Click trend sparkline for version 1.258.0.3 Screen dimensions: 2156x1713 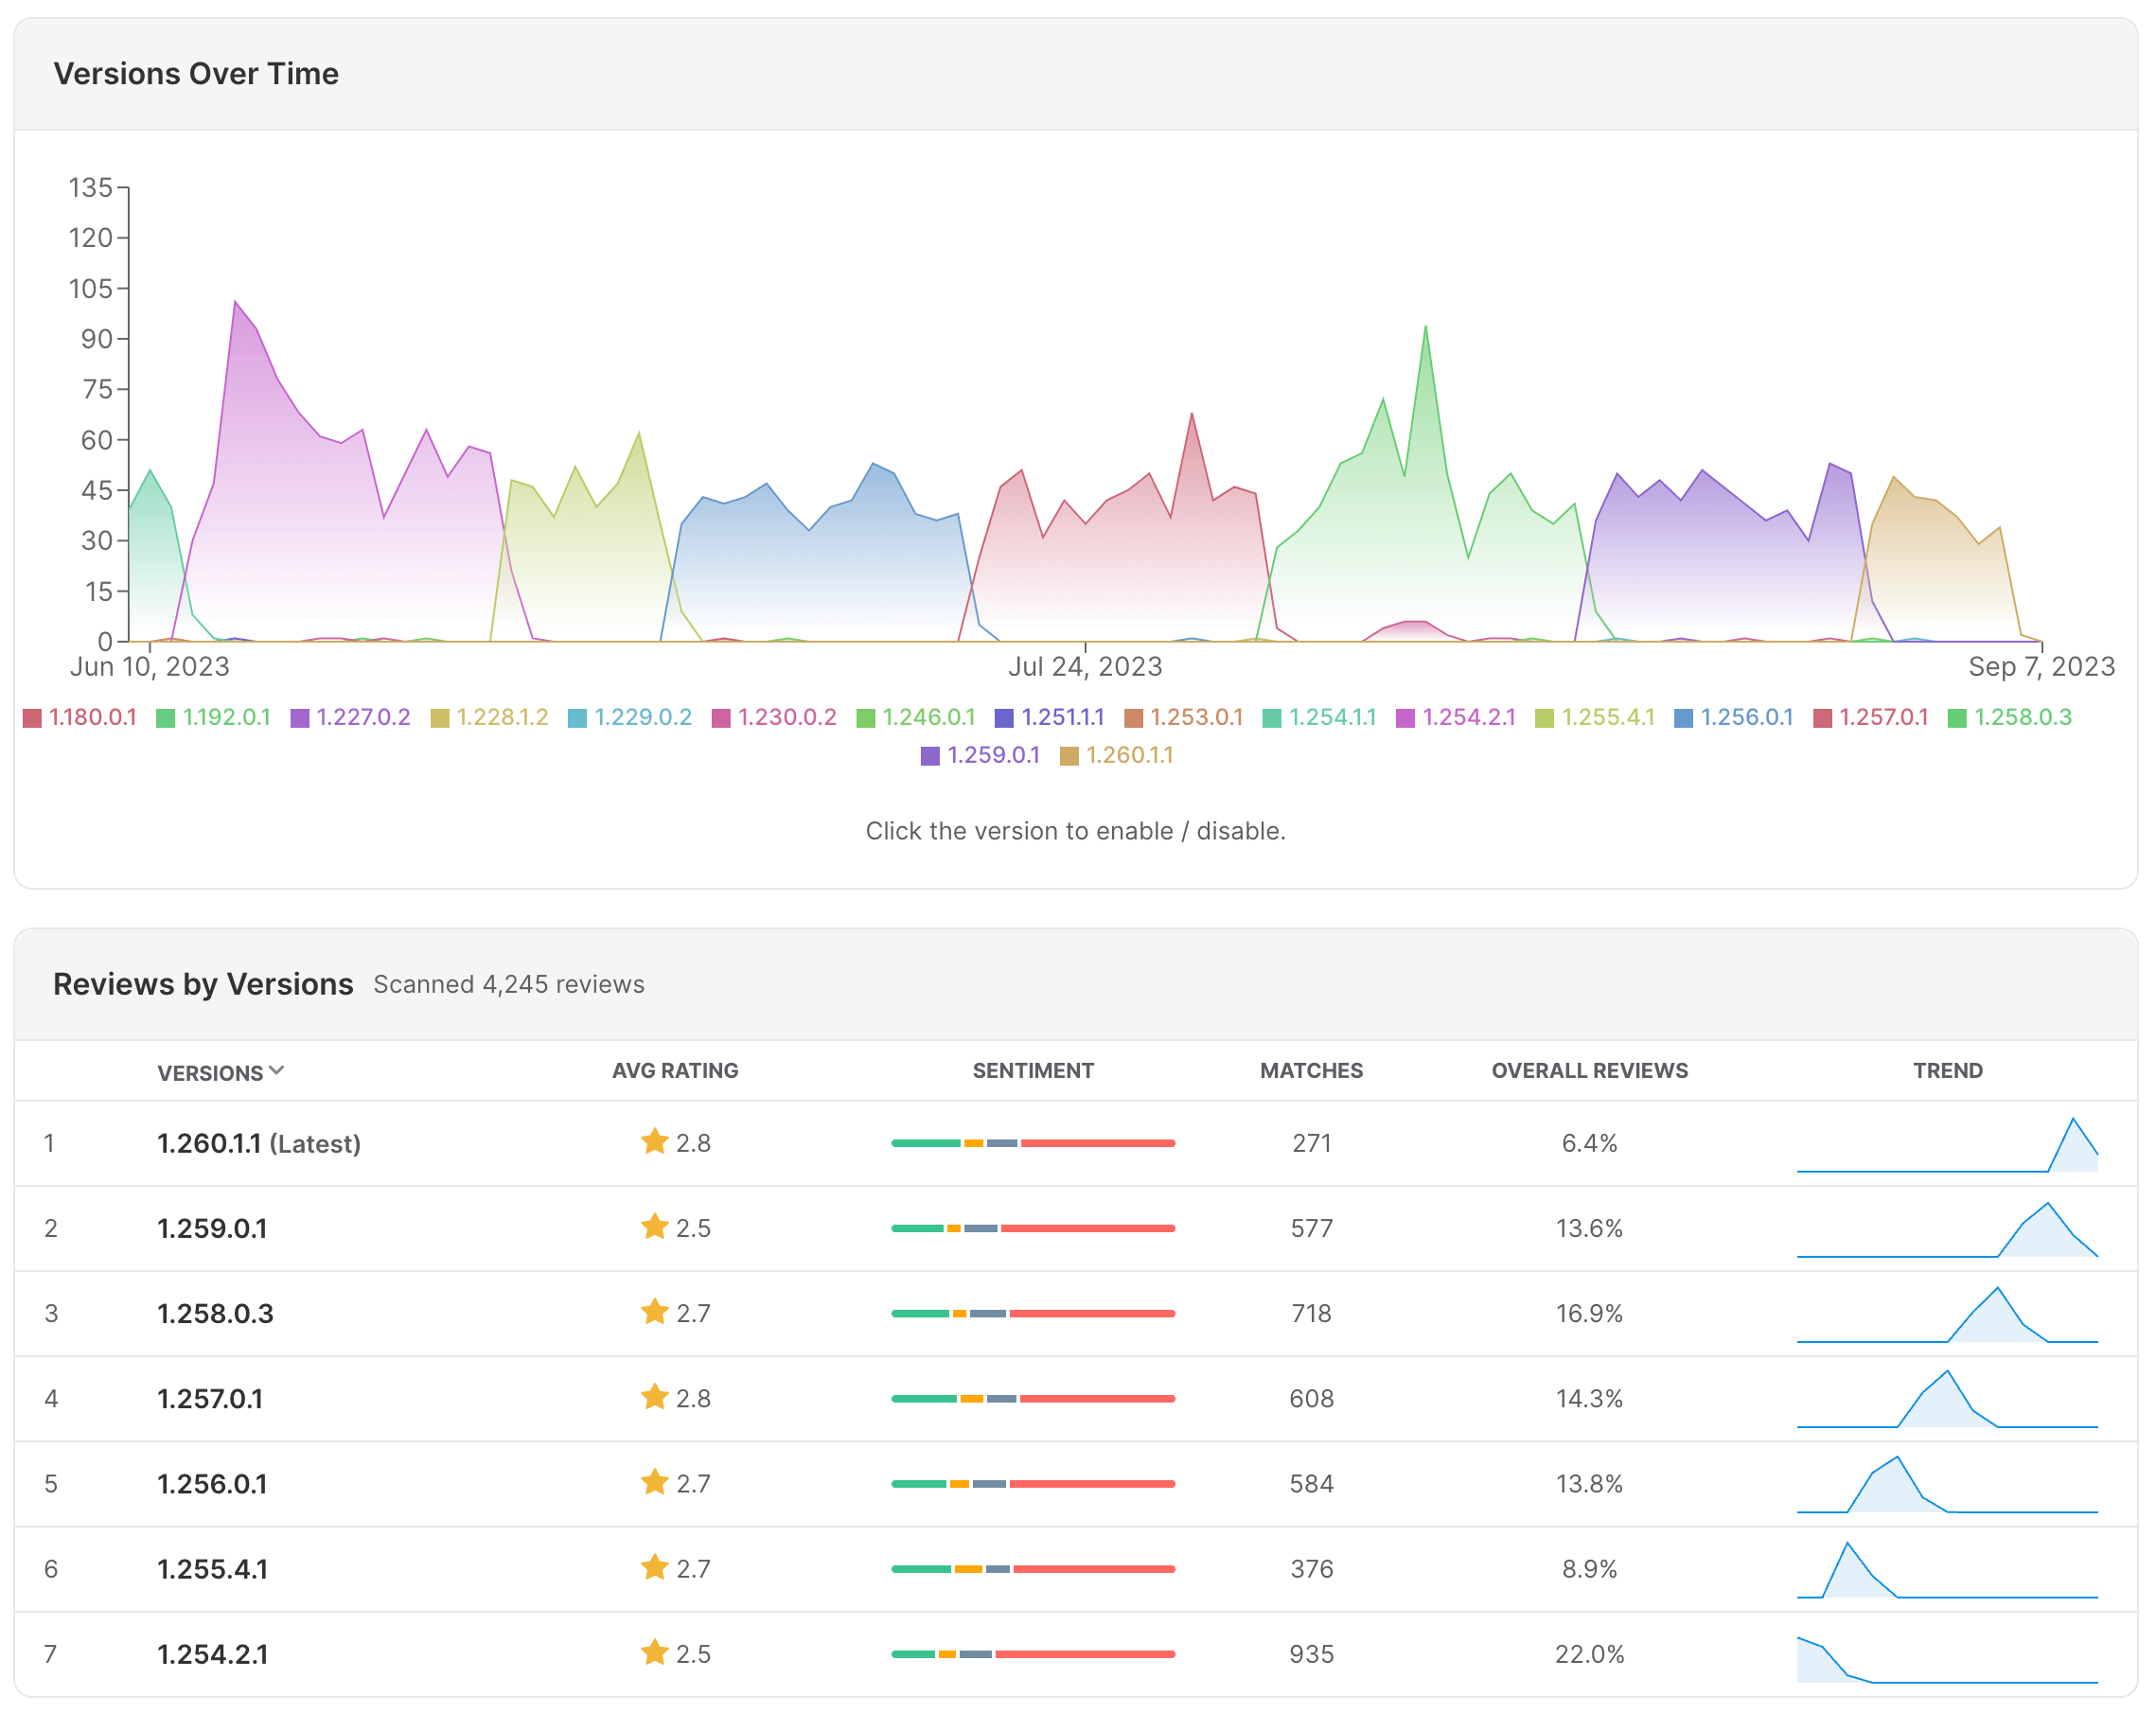click(x=1947, y=1314)
